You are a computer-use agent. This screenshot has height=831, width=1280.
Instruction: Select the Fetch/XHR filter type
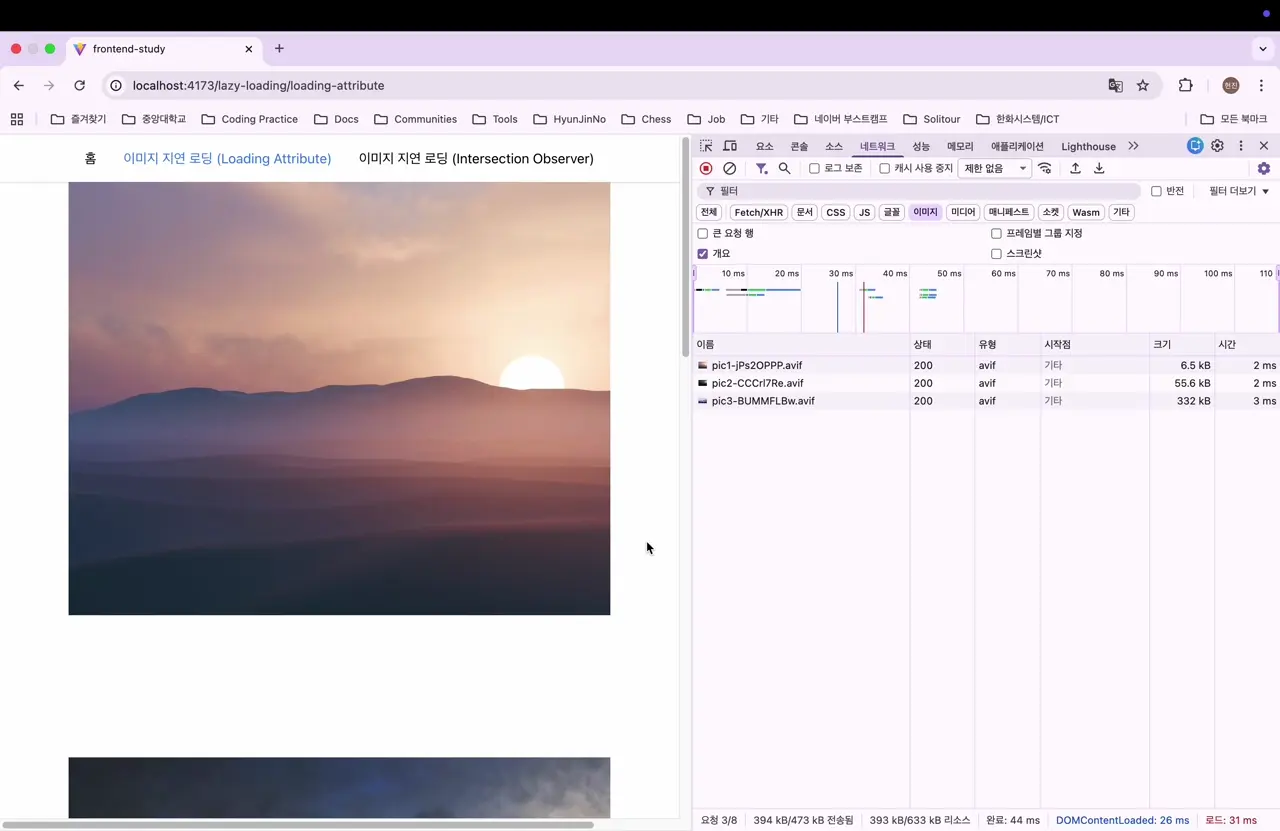[x=758, y=212]
